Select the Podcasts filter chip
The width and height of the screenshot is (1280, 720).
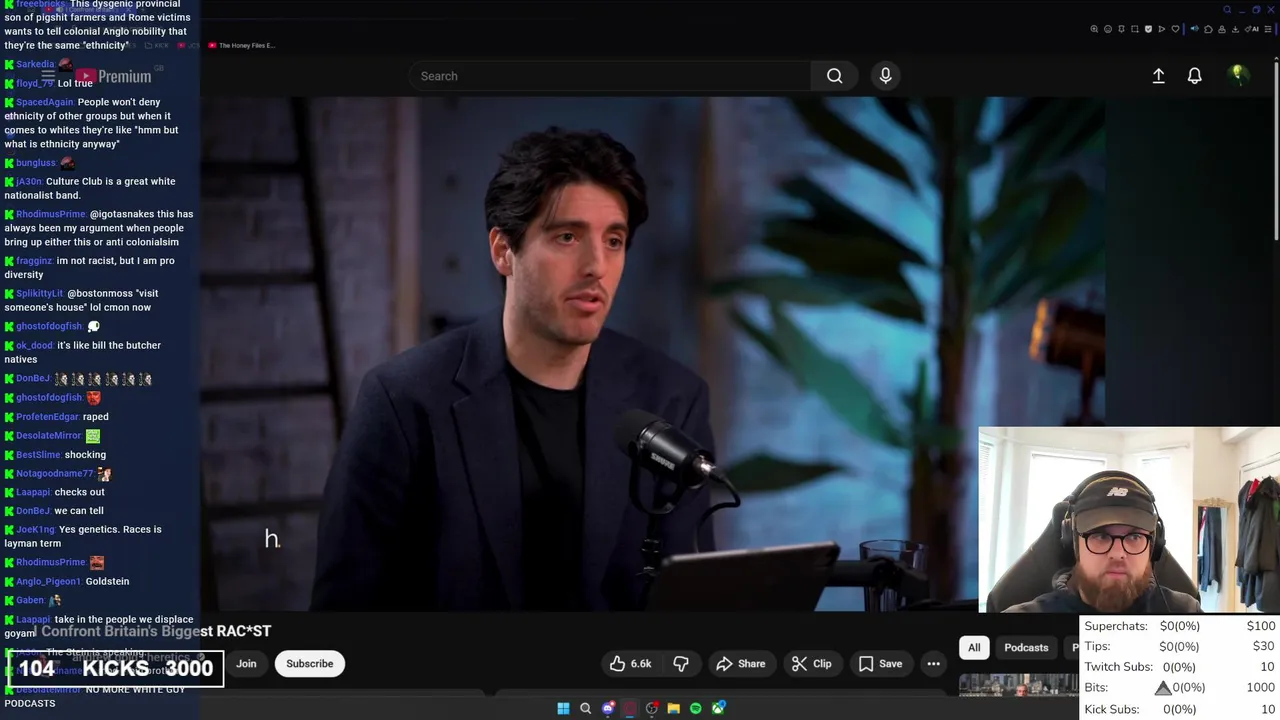click(1026, 648)
